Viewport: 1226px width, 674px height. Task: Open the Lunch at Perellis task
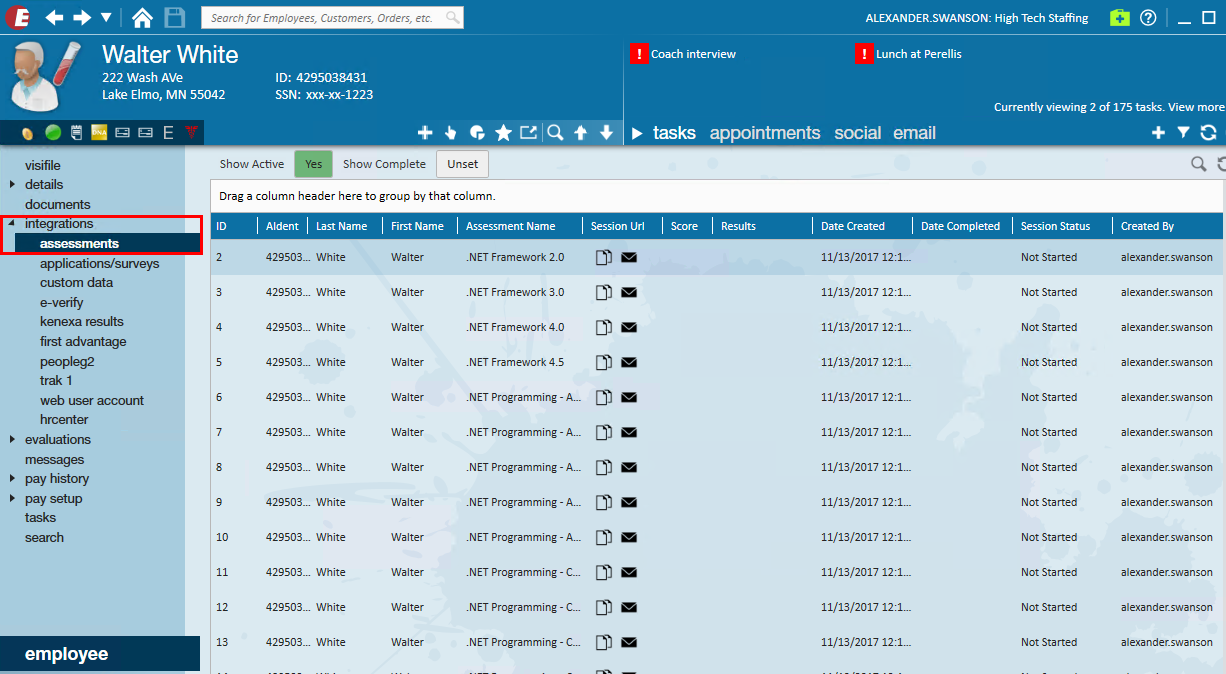point(918,54)
